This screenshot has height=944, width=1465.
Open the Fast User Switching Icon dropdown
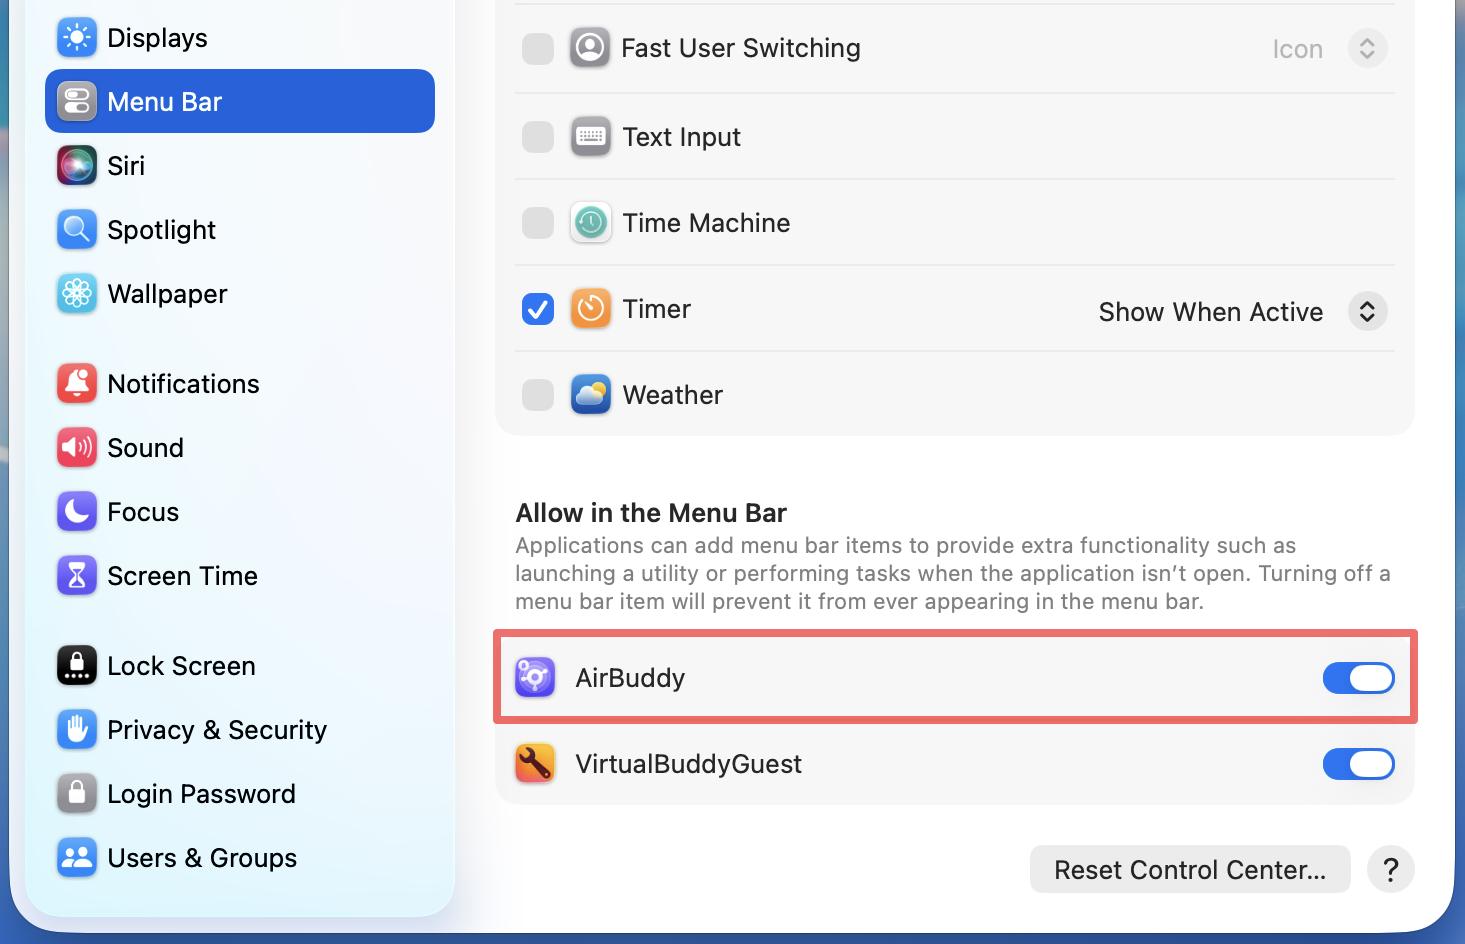tap(1329, 49)
